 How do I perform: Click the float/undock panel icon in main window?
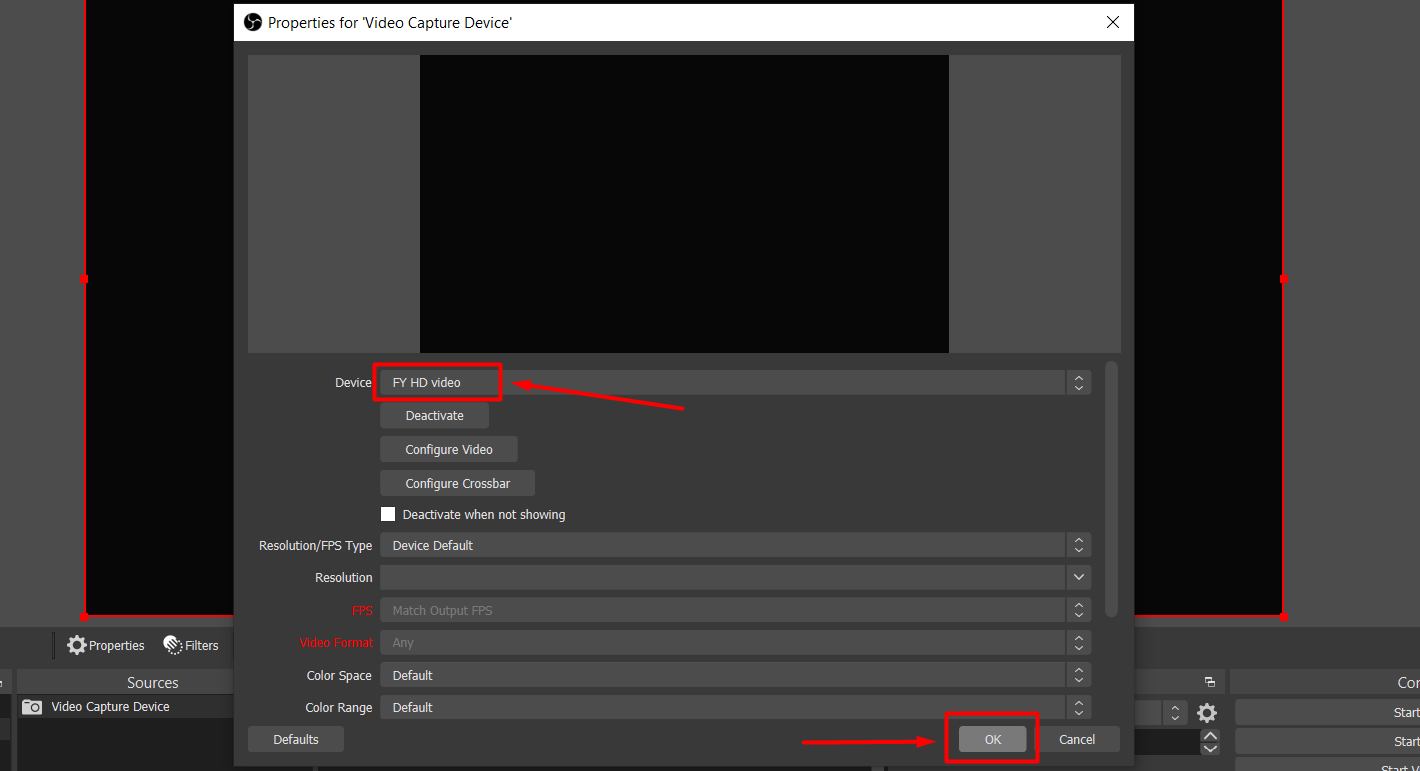click(x=1209, y=682)
